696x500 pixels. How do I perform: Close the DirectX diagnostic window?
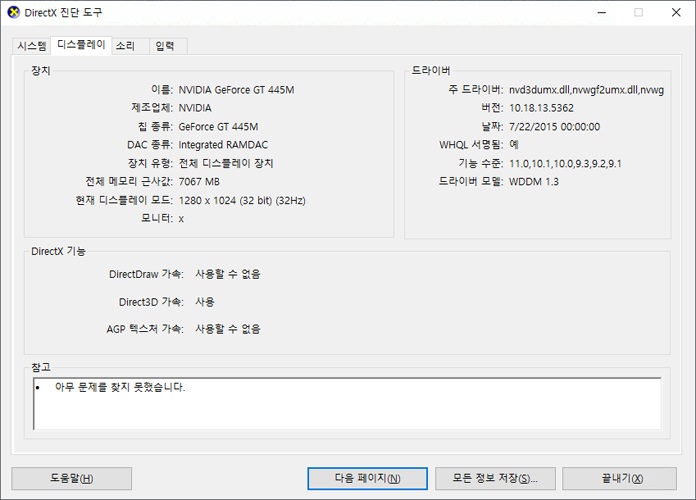pyautogui.click(x=676, y=12)
